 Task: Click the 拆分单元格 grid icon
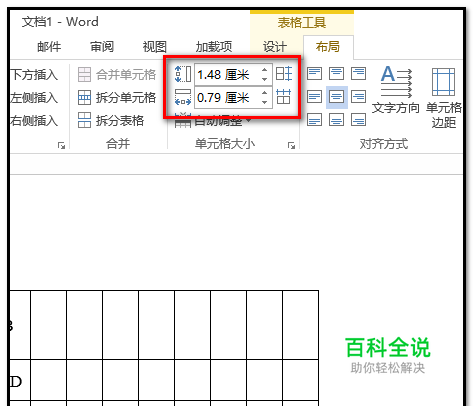pos(84,98)
